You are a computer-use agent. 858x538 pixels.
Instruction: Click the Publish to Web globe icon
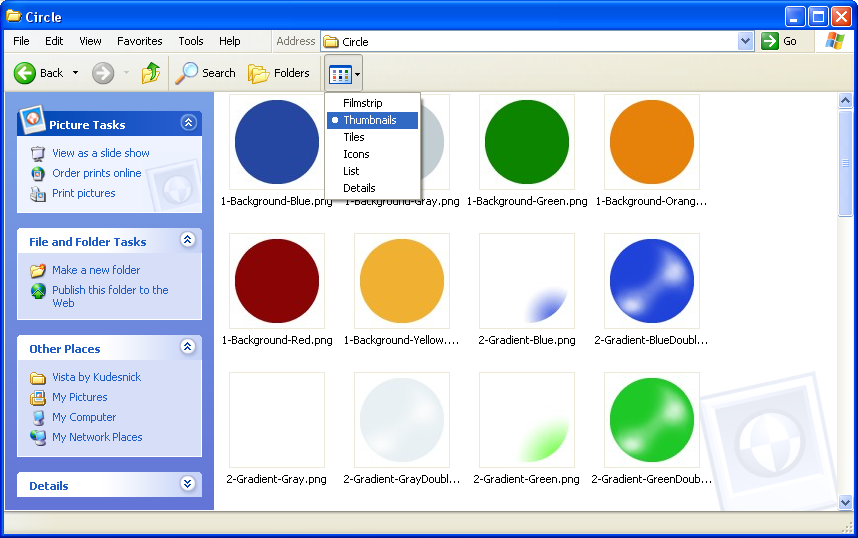tap(38, 291)
